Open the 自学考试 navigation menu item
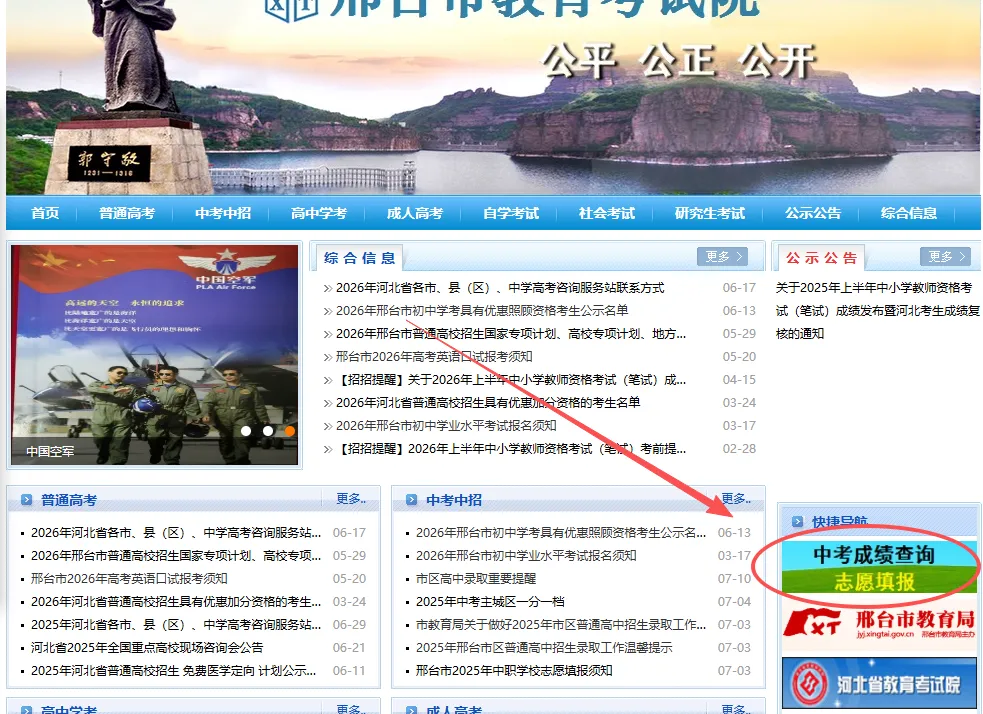Image resolution: width=983 pixels, height=714 pixels. [x=511, y=213]
